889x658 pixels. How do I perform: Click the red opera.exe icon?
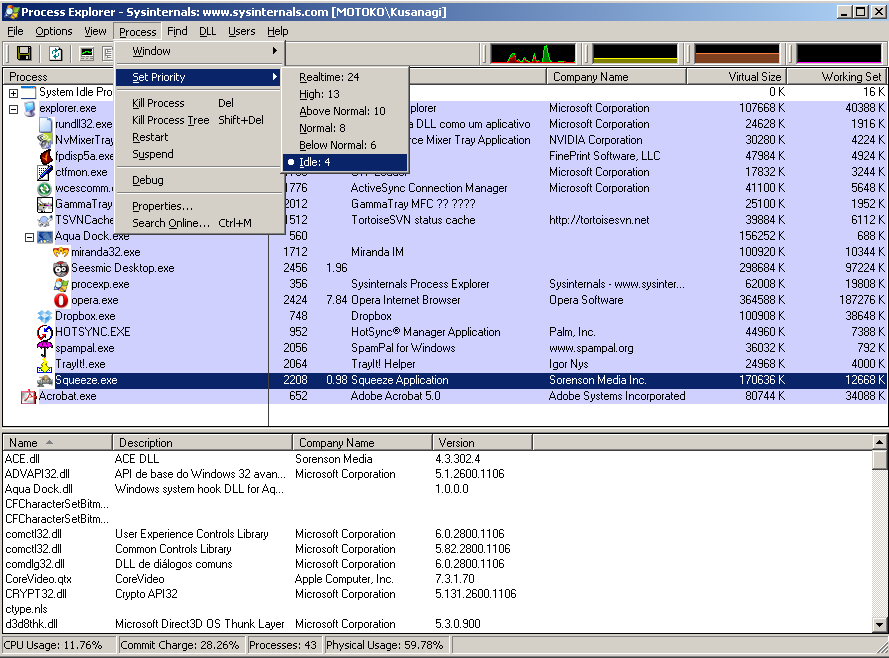pyautogui.click(x=61, y=300)
